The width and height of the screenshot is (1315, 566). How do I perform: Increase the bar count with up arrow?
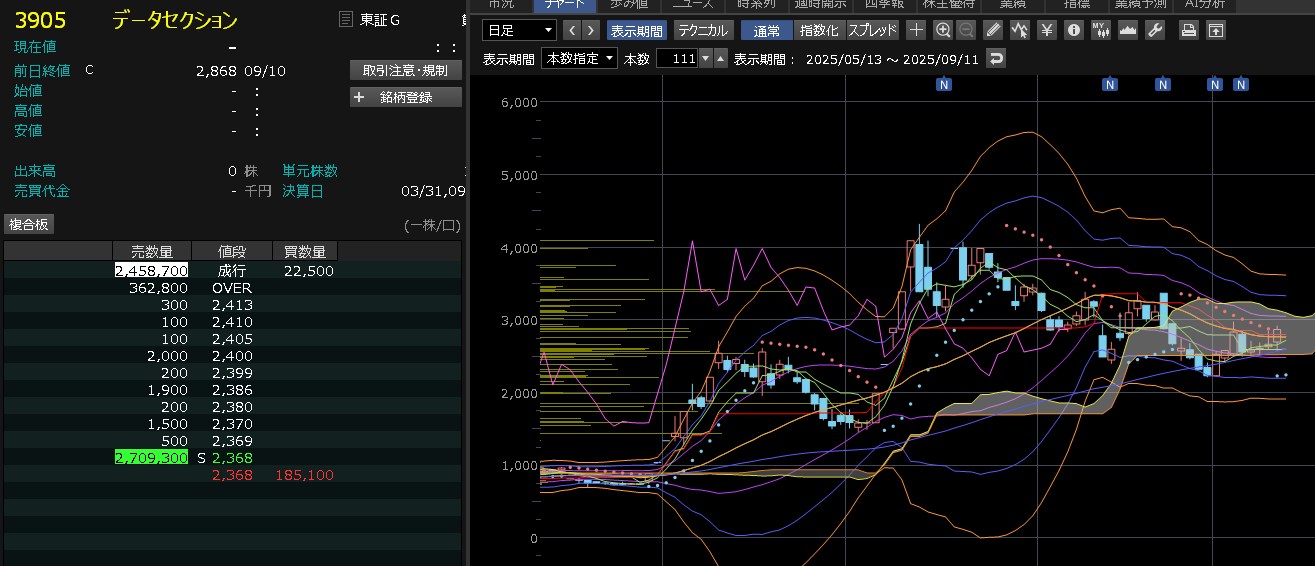(x=720, y=59)
